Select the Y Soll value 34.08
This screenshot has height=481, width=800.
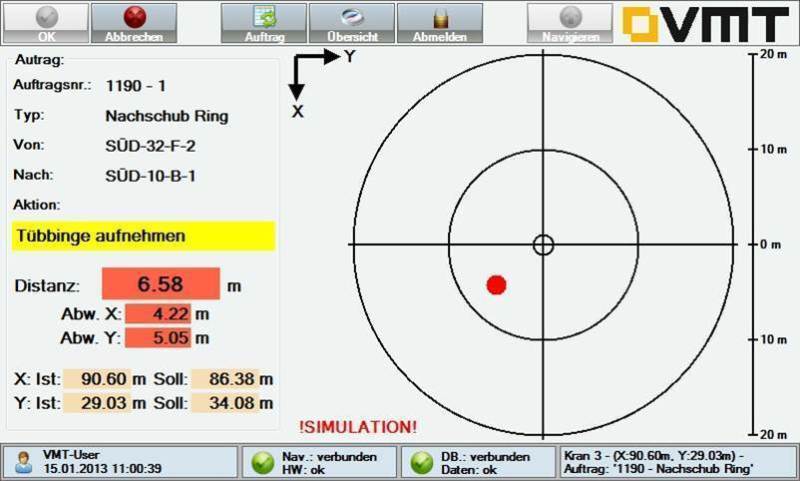(226, 403)
